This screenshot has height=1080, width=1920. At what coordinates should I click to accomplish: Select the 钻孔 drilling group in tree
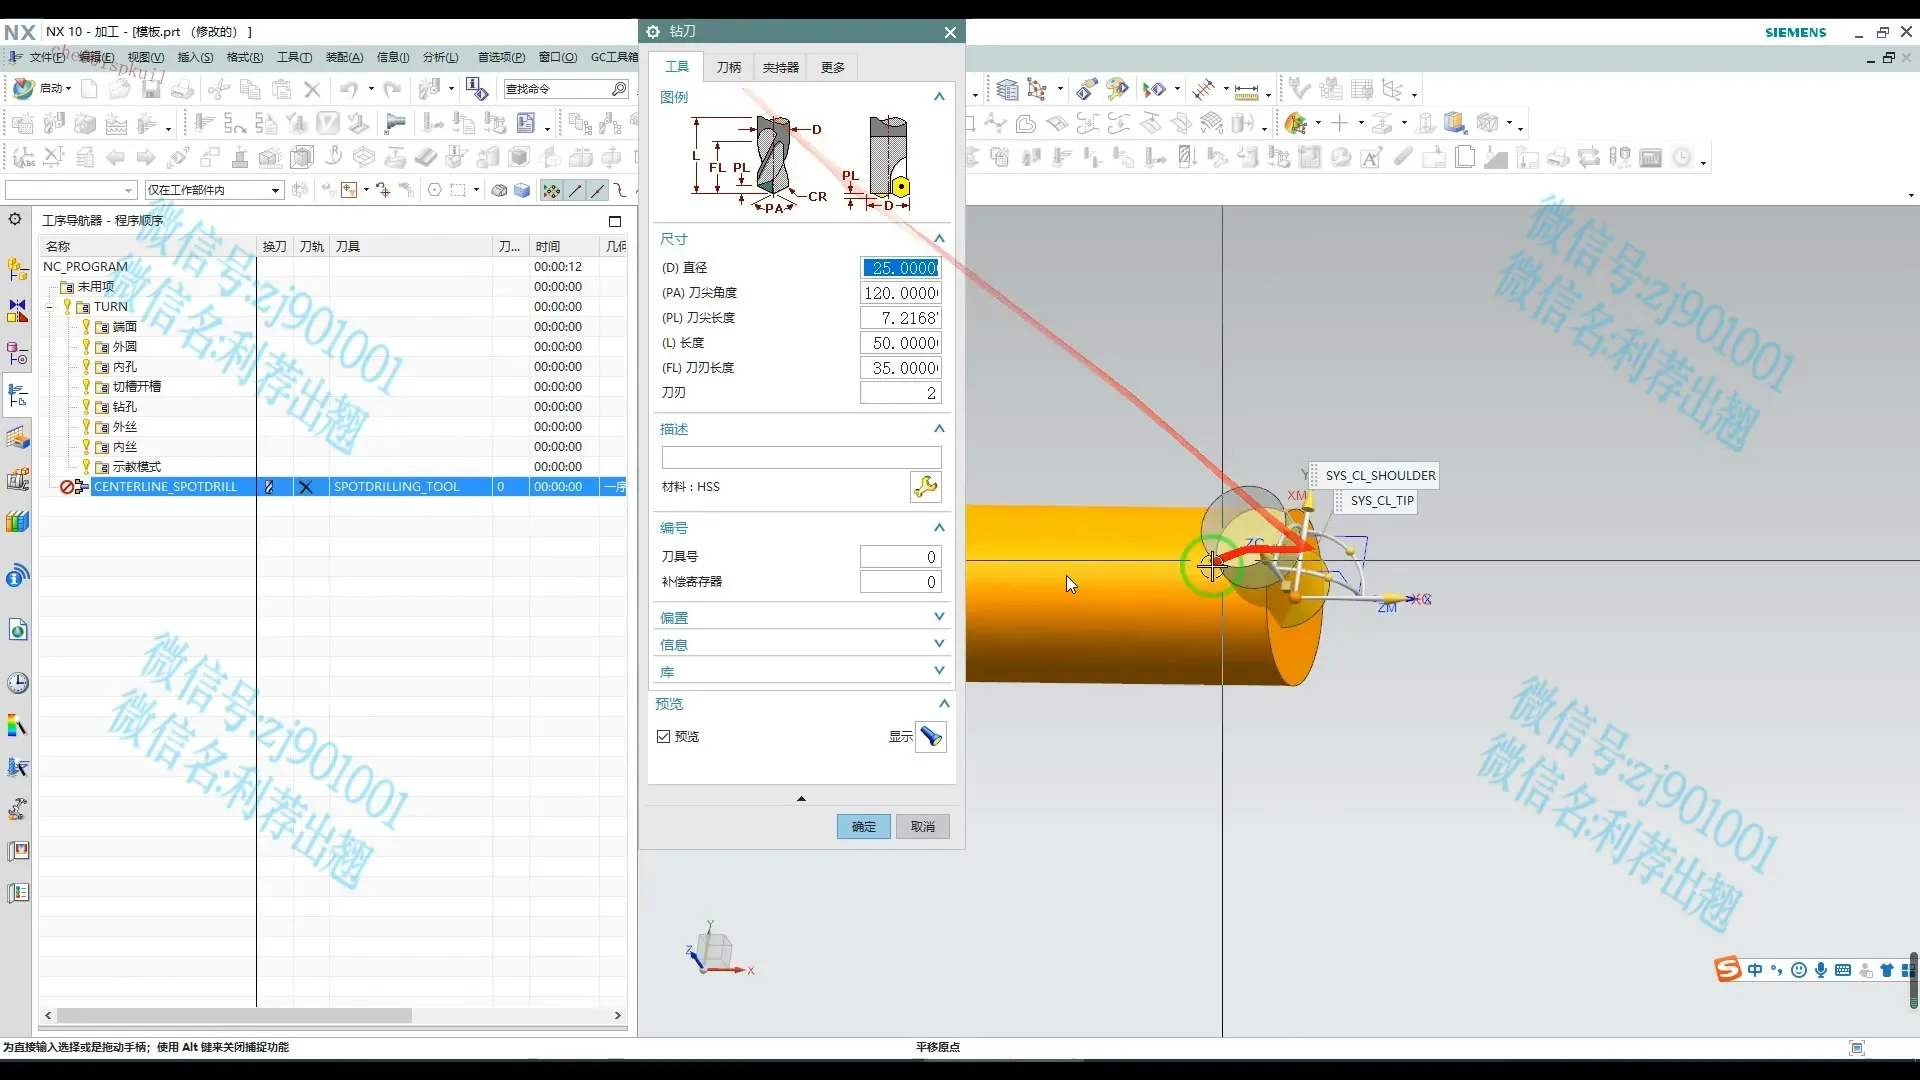click(125, 407)
